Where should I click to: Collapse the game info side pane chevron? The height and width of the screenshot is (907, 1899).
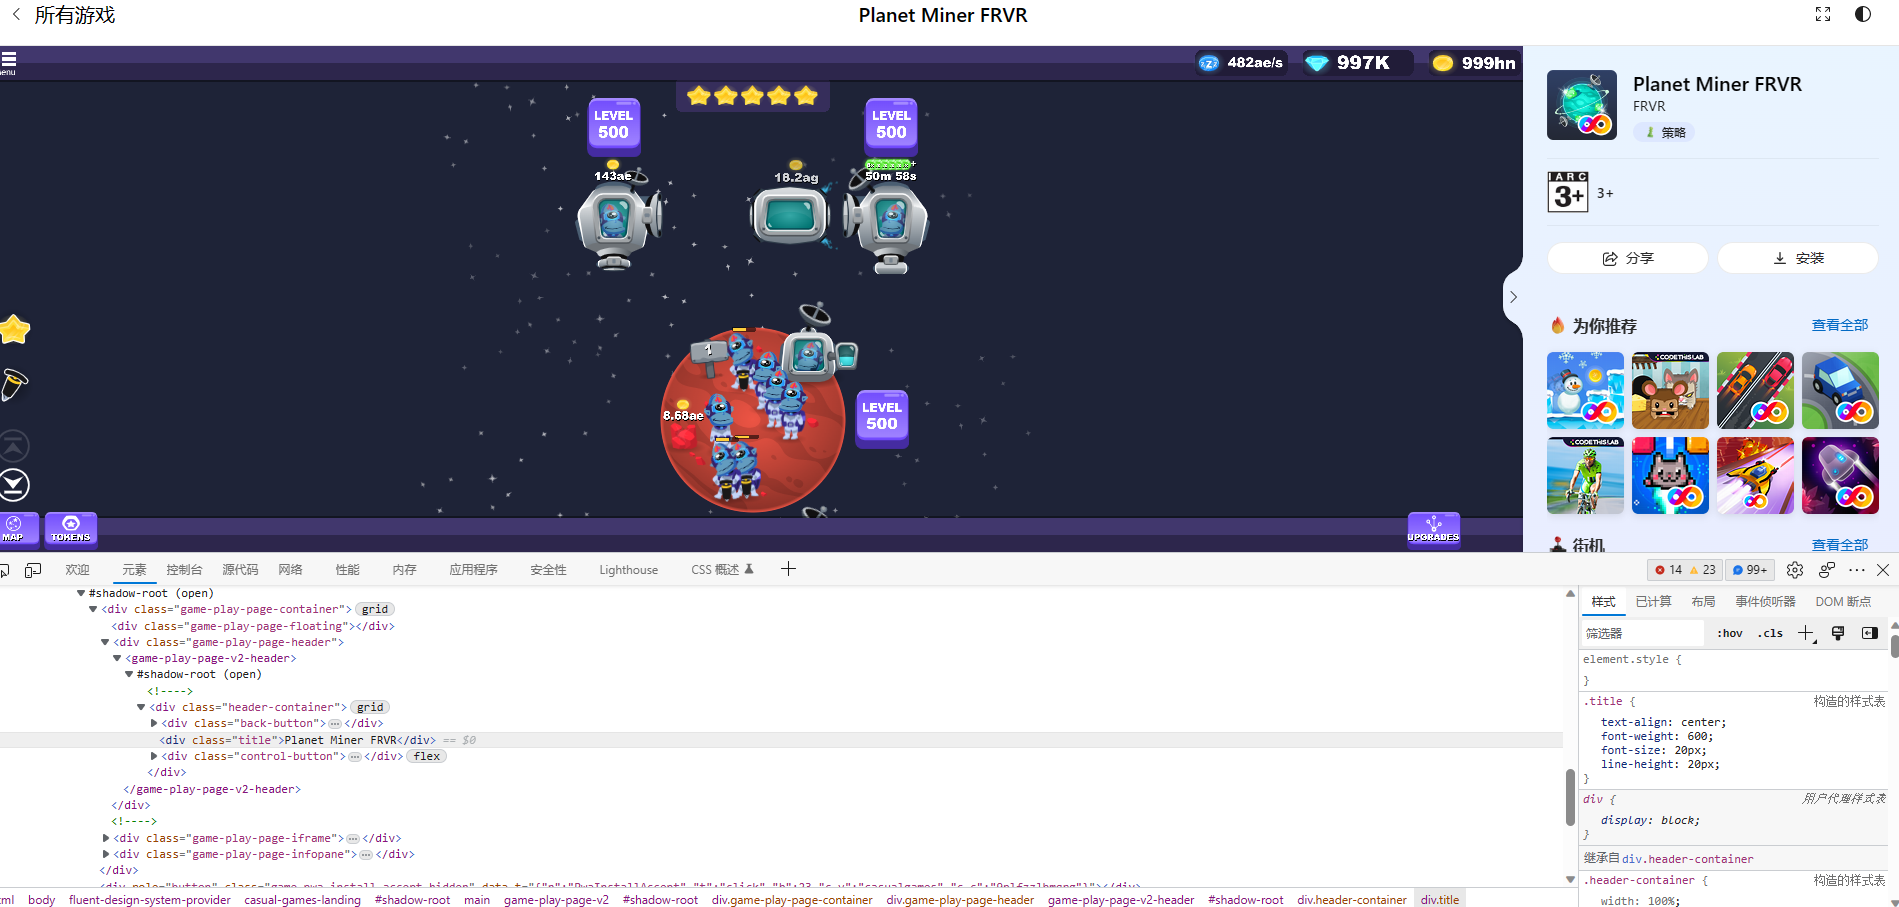coord(1513,297)
